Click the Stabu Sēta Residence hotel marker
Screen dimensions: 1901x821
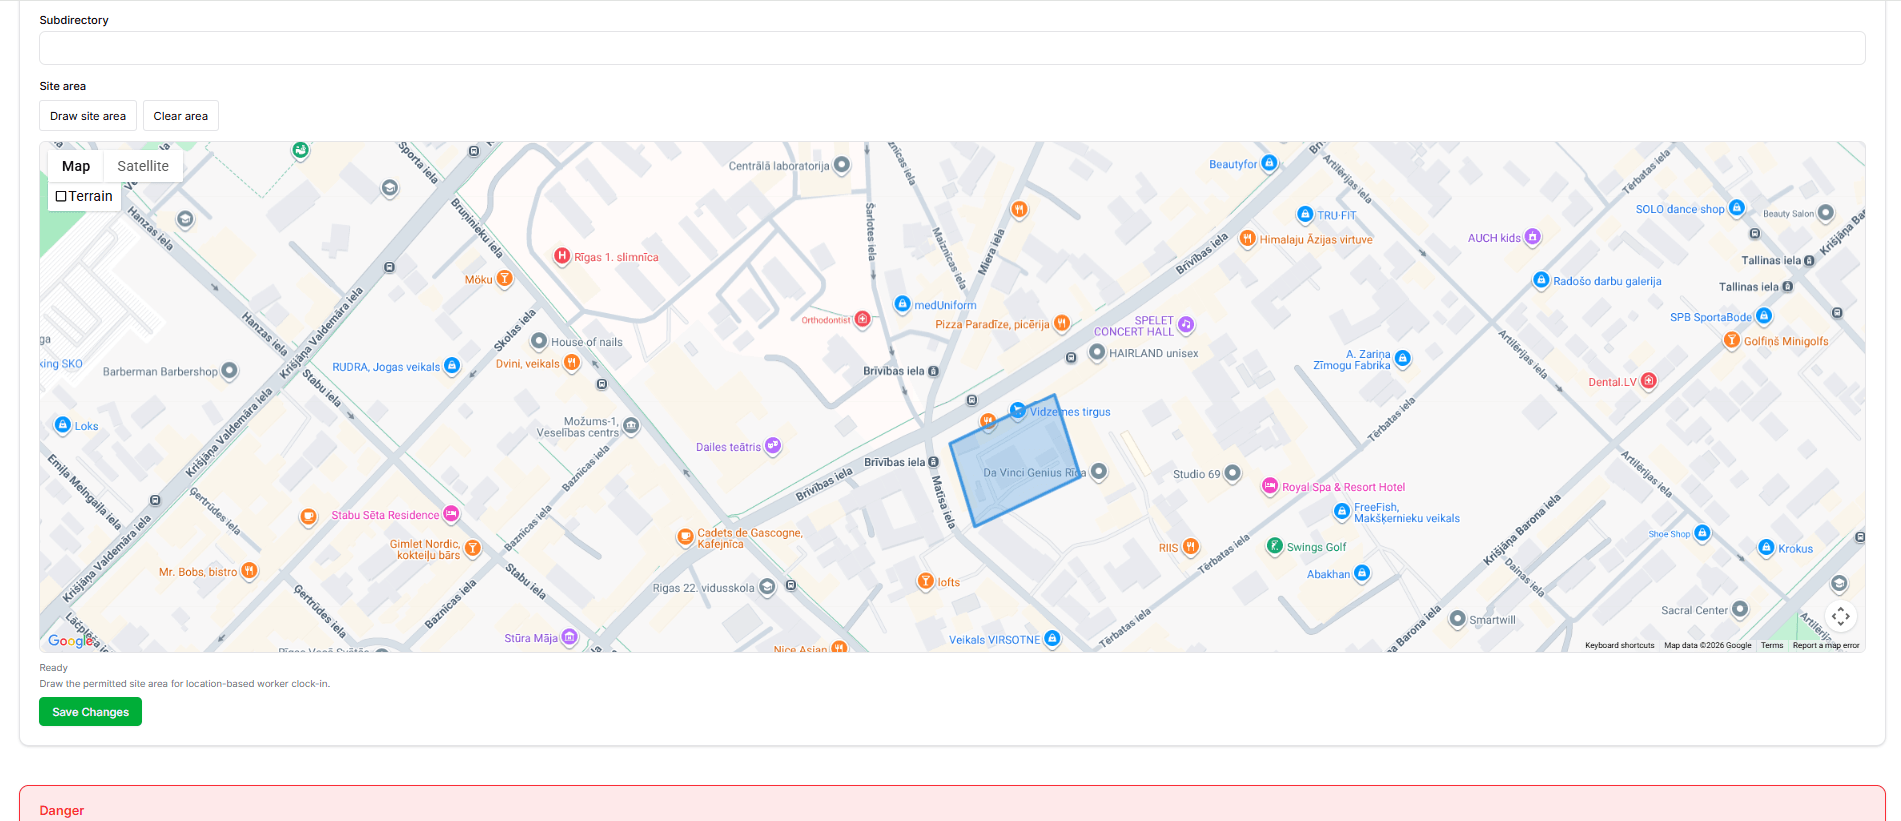[451, 514]
